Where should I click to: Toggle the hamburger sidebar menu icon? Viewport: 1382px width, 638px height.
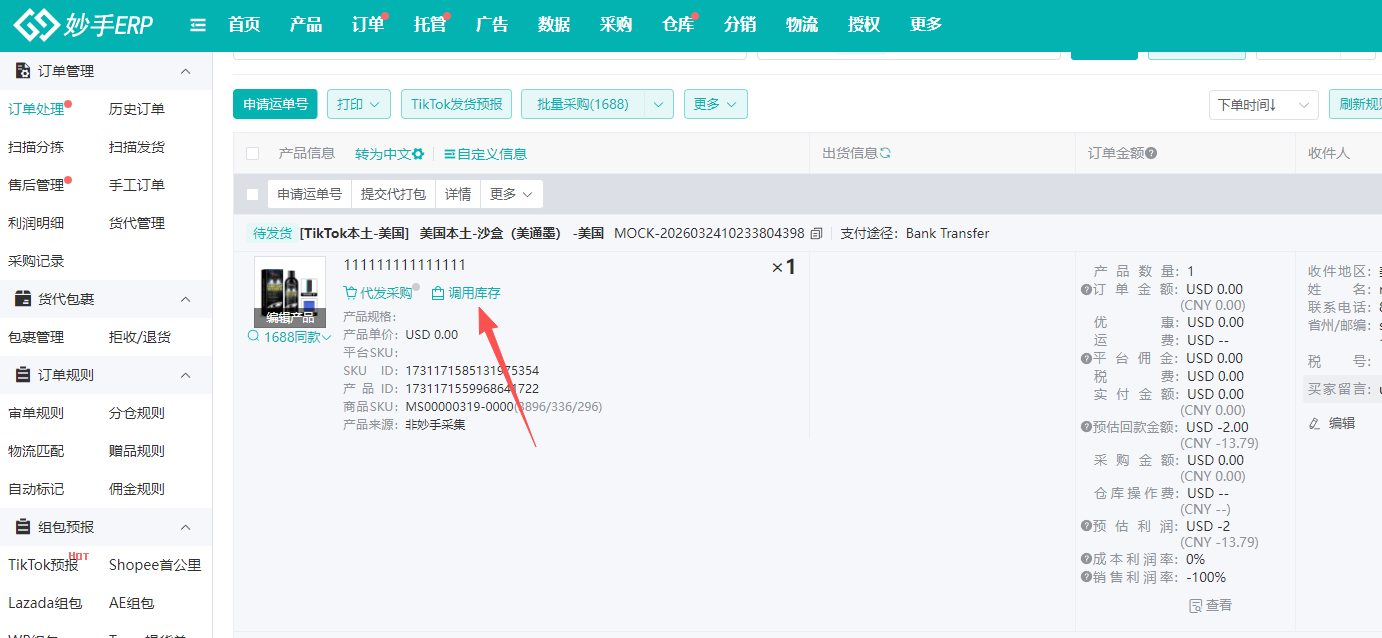pos(198,25)
